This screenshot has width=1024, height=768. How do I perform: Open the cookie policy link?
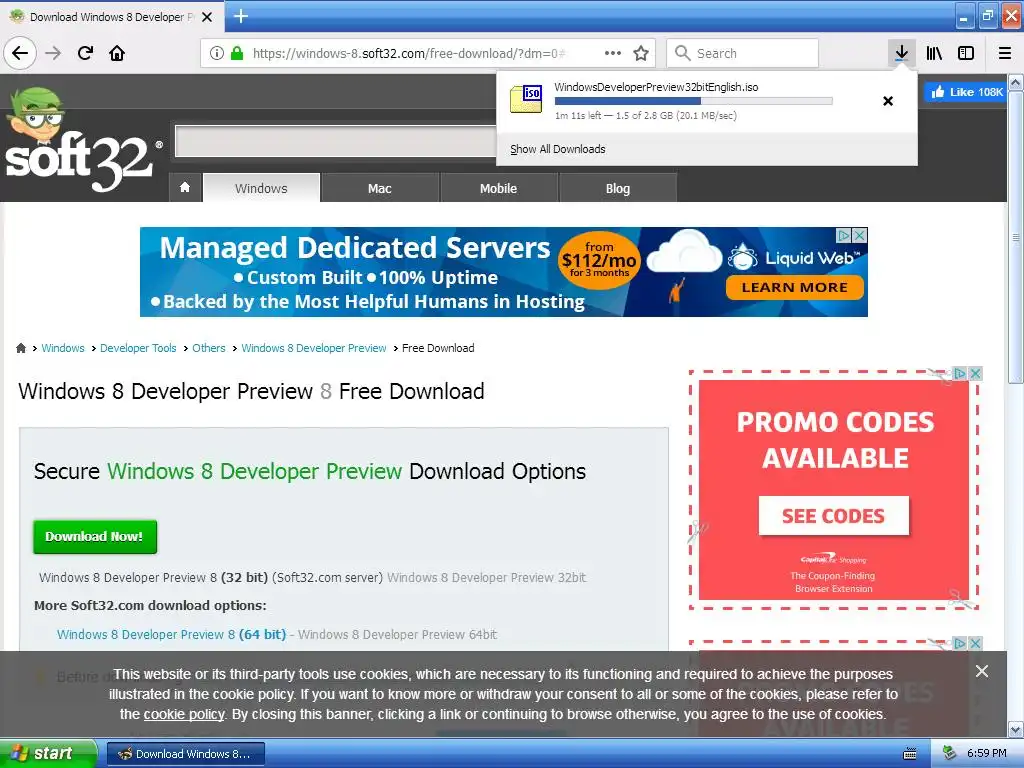[x=184, y=714]
